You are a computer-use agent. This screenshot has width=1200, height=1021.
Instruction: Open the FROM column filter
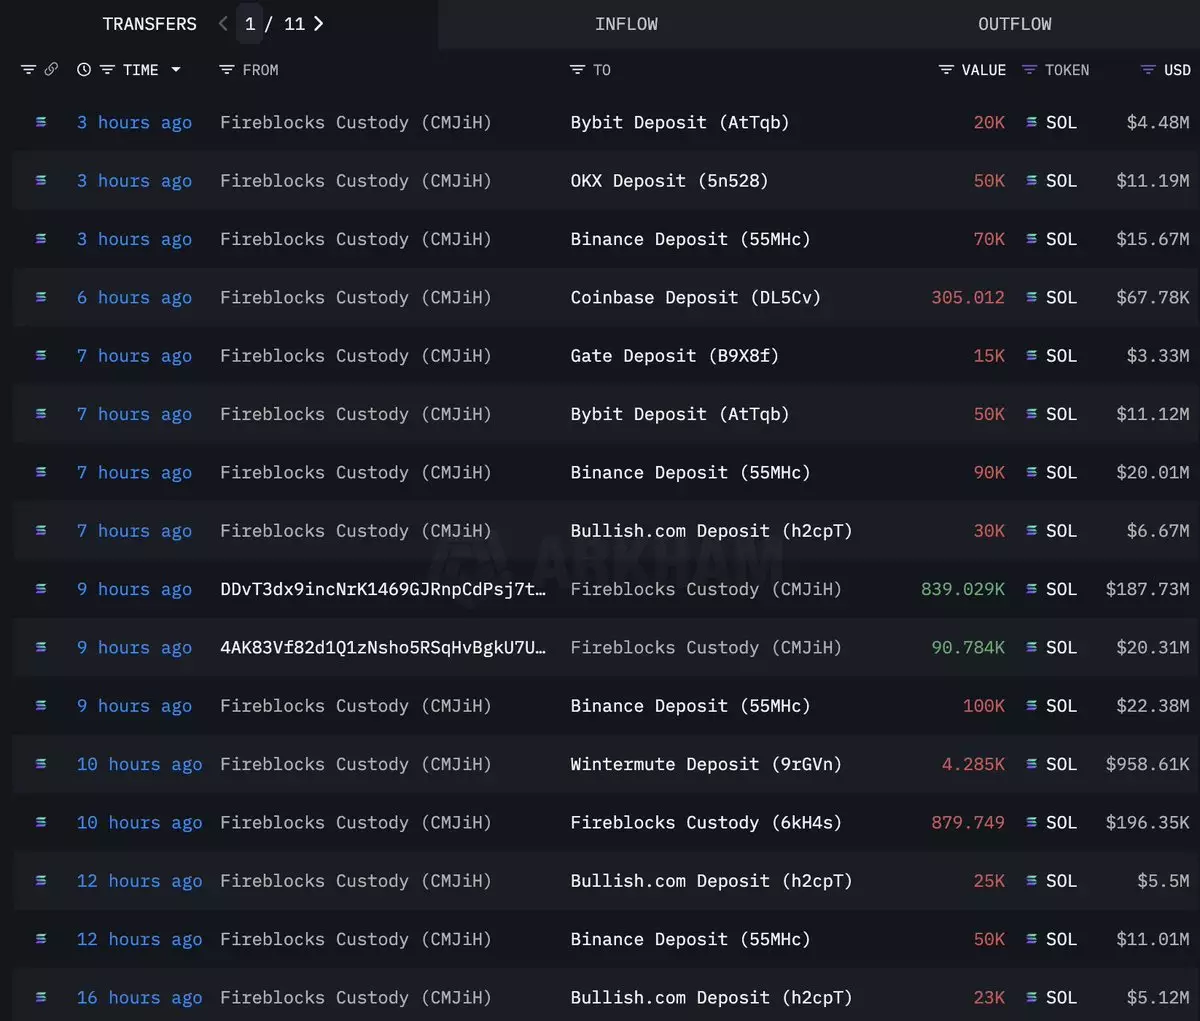coord(227,70)
